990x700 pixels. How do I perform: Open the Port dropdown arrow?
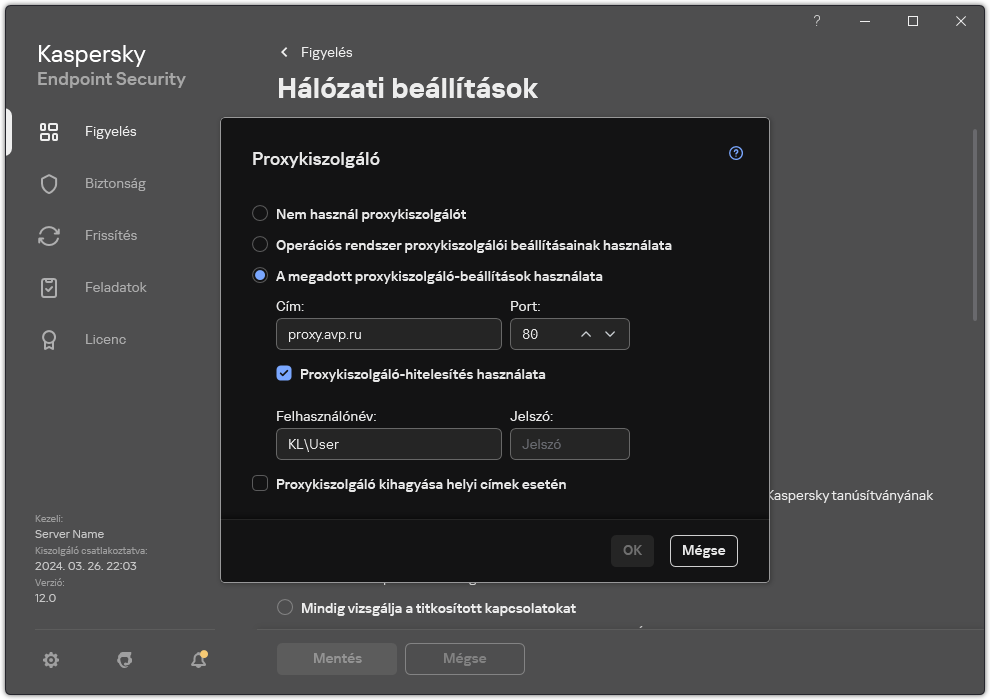(x=610, y=334)
